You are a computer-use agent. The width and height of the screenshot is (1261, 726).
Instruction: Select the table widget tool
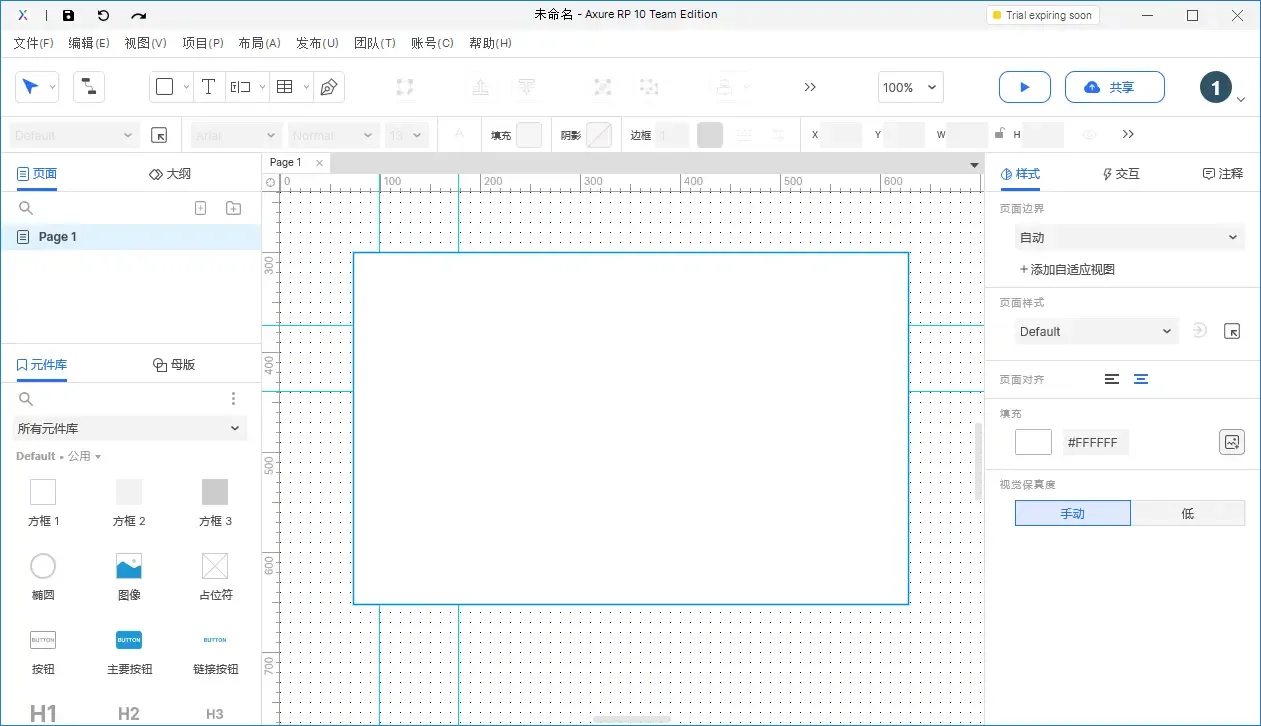click(x=284, y=87)
